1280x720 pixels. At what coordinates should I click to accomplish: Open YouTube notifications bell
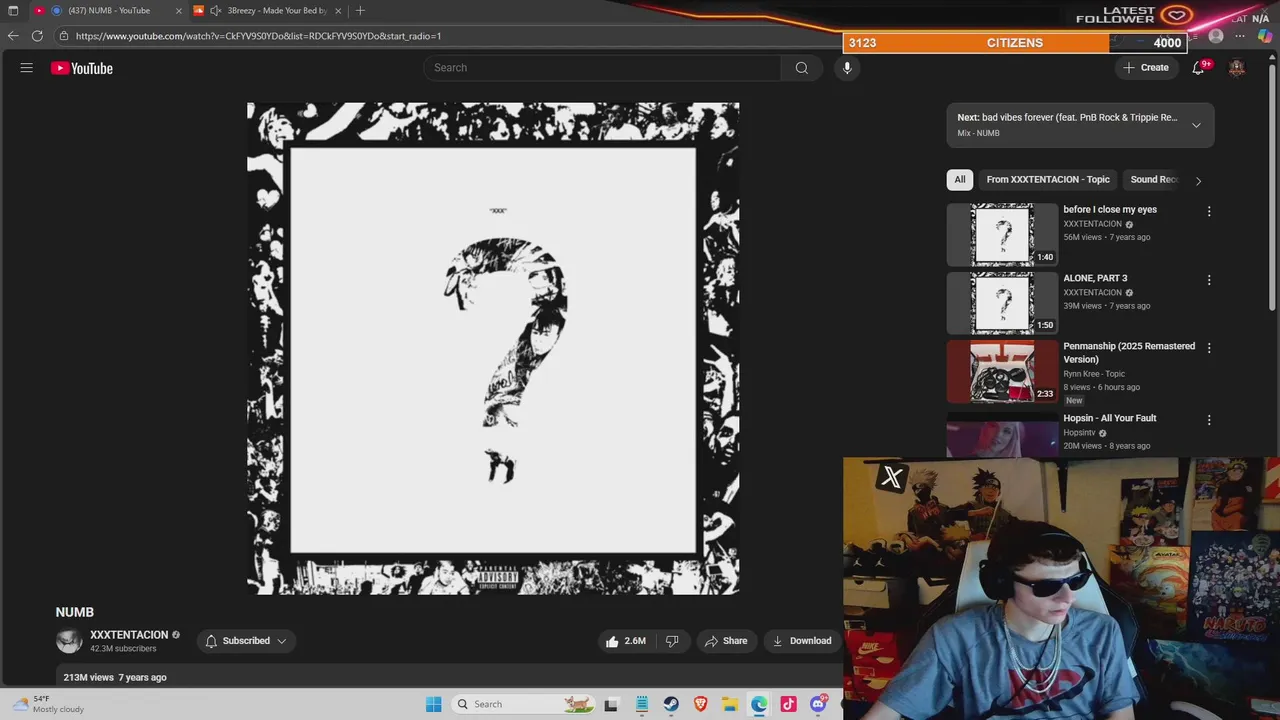[x=1198, y=68]
